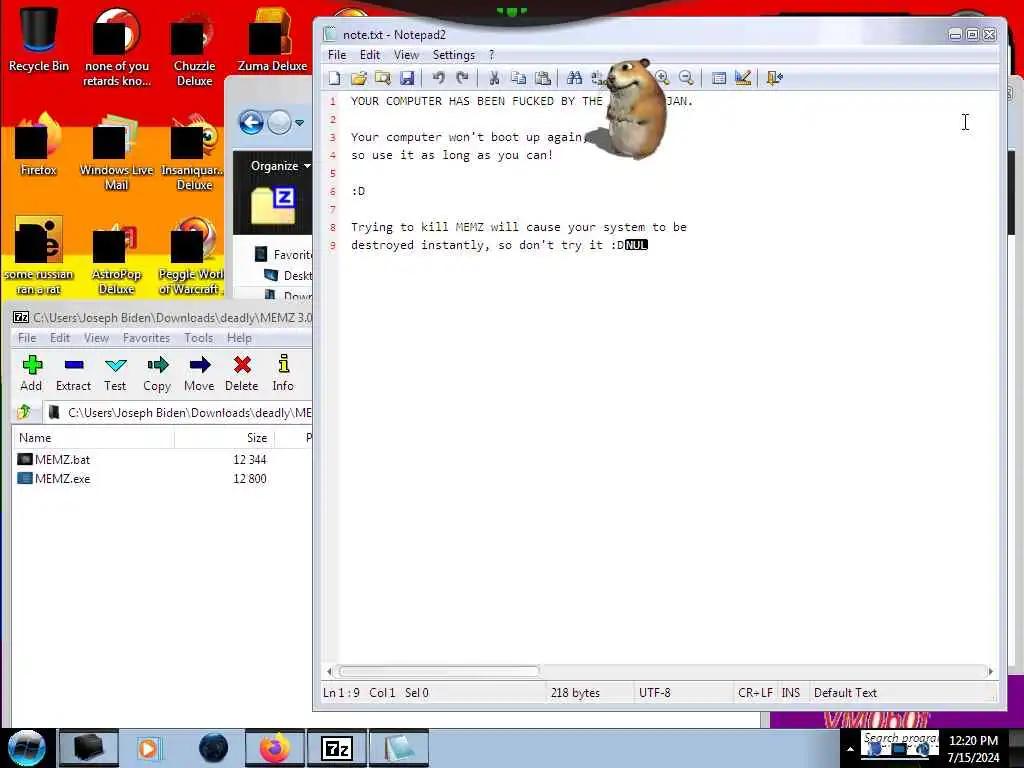Click the Copy icon in Notepad2 toolbar
1024x768 pixels.
[x=519, y=78]
